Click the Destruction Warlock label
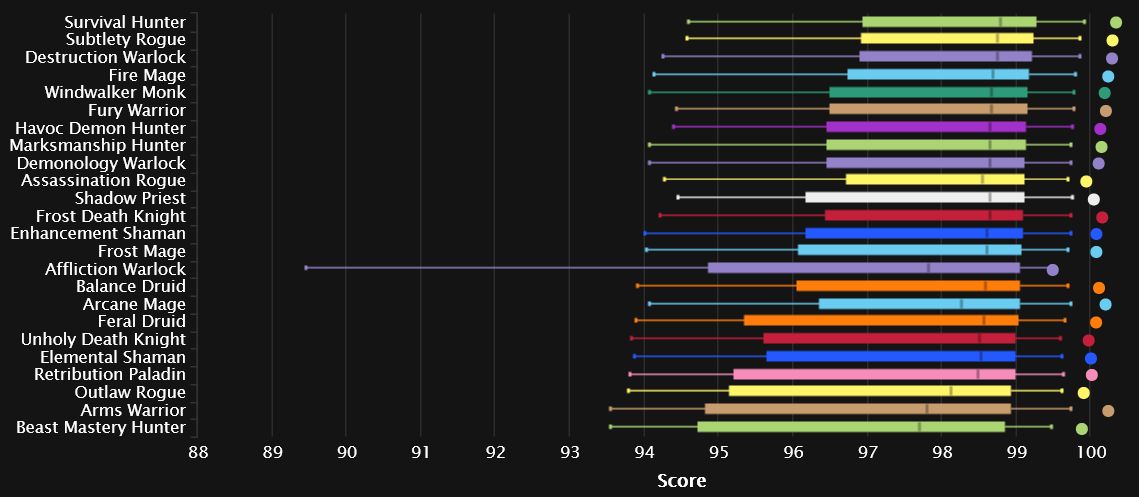 click(x=105, y=57)
